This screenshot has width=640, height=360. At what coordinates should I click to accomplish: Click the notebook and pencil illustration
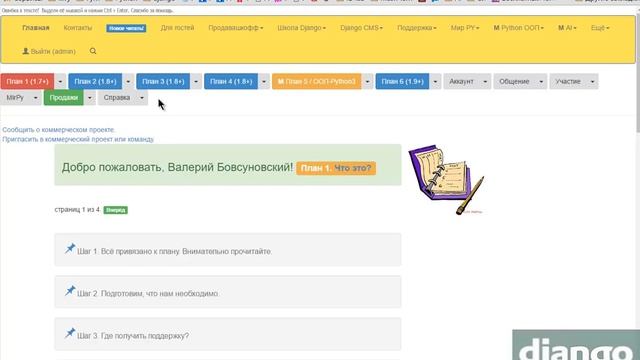pos(446,180)
